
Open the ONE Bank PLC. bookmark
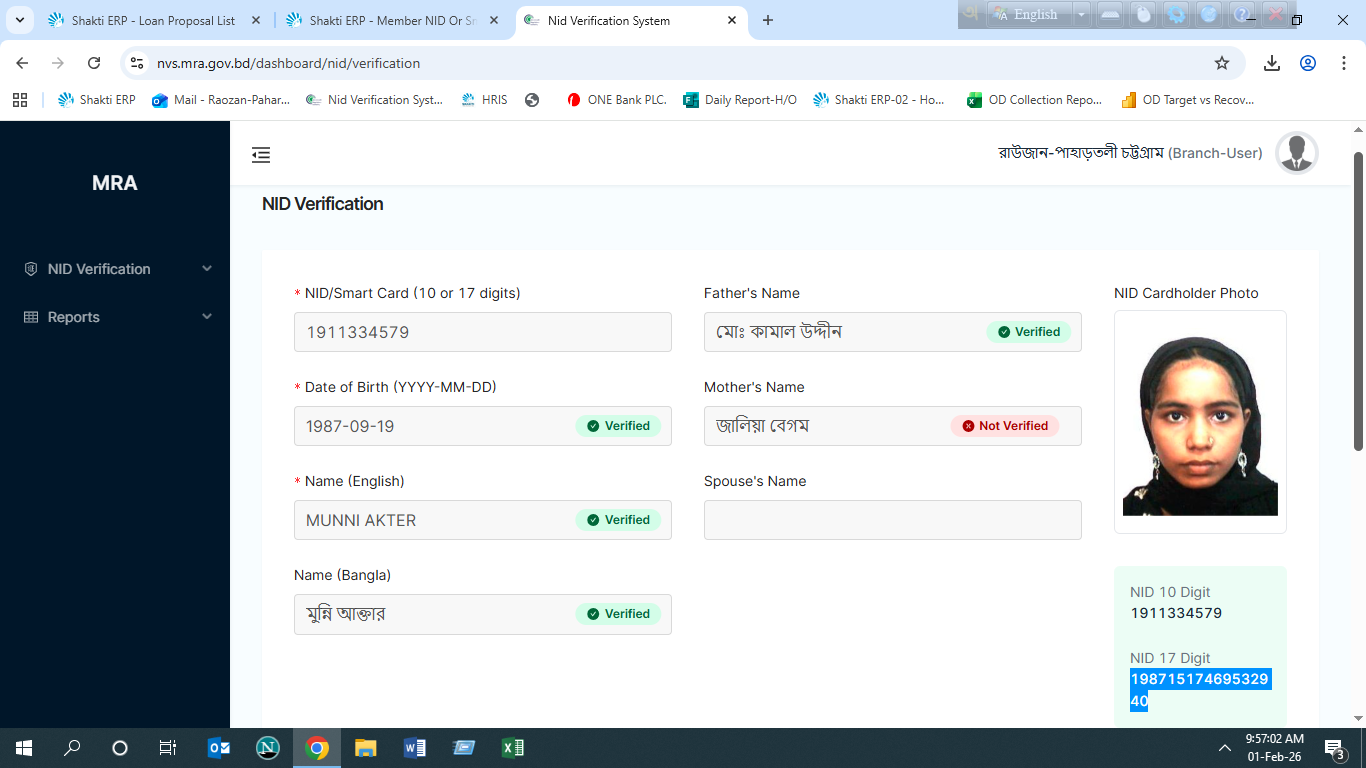(617, 100)
